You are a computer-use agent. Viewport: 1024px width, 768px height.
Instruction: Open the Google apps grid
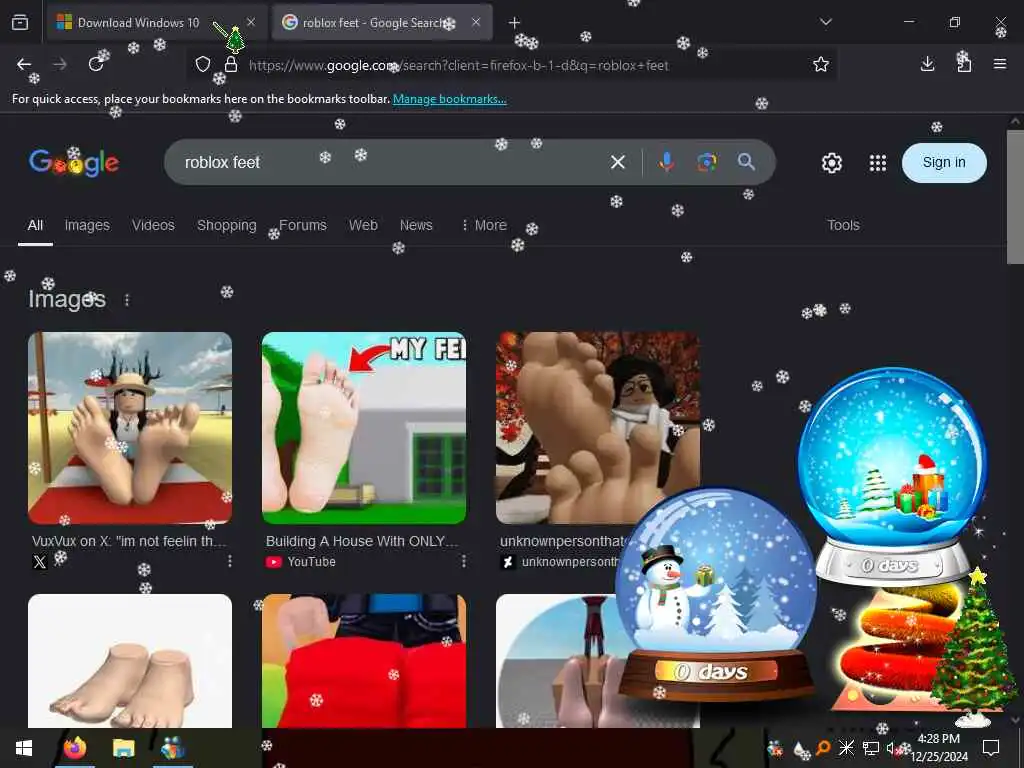pyautogui.click(x=878, y=163)
